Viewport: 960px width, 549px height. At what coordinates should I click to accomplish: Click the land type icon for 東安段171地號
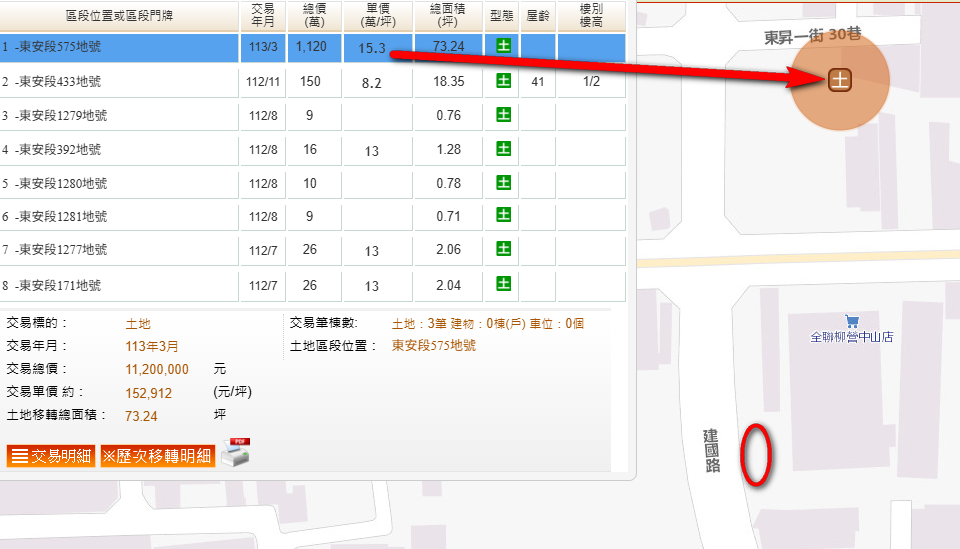pos(503,284)
